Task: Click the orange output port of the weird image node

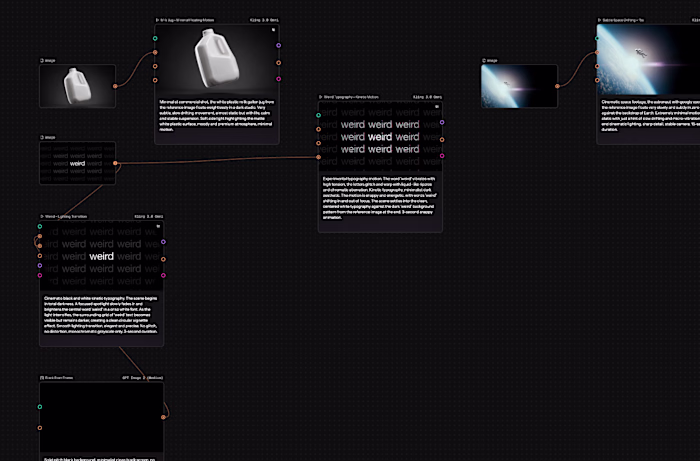Action: tap(115, 163)
